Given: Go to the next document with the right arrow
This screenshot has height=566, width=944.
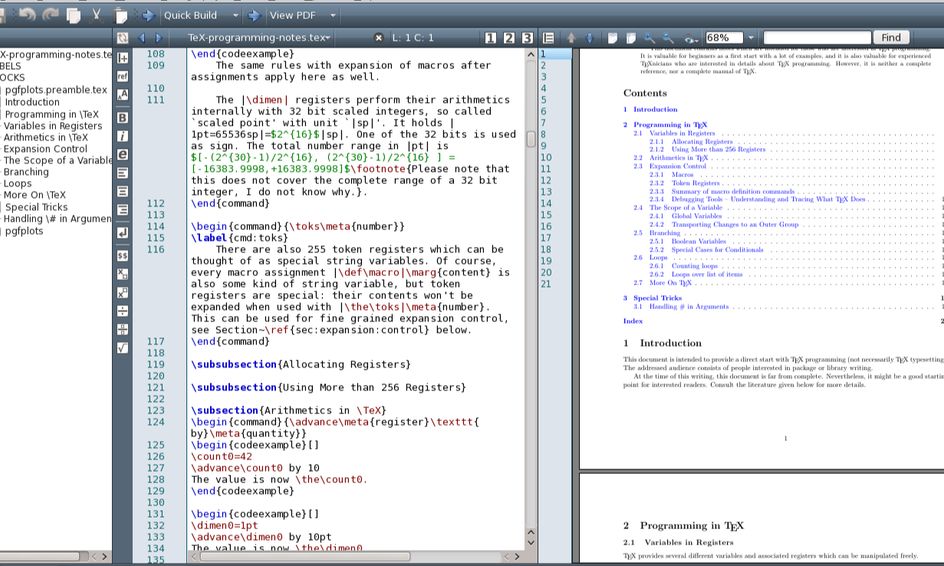Looking at the screenshot, I should (158, 37).
